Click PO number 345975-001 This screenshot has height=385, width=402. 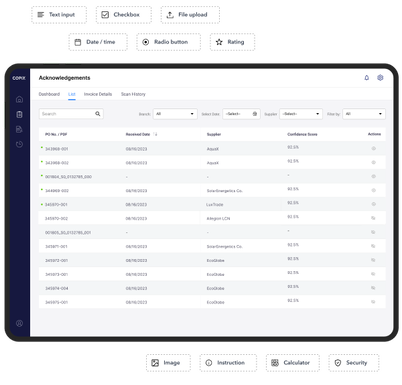coord(56,302)
